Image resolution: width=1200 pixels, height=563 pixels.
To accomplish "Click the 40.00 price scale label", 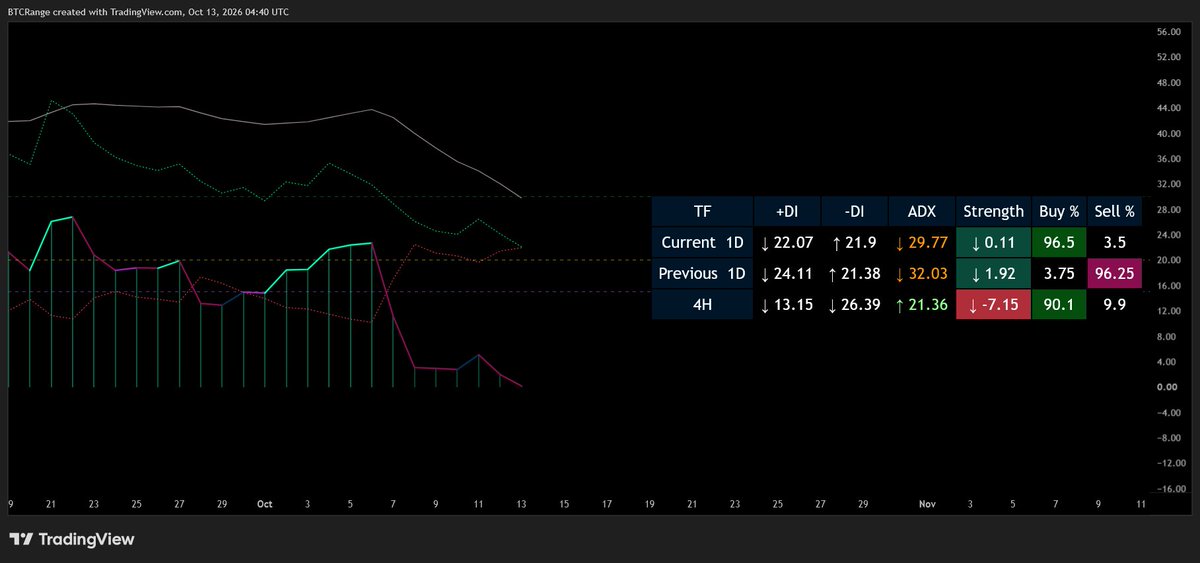I will tap(1169, 133).
